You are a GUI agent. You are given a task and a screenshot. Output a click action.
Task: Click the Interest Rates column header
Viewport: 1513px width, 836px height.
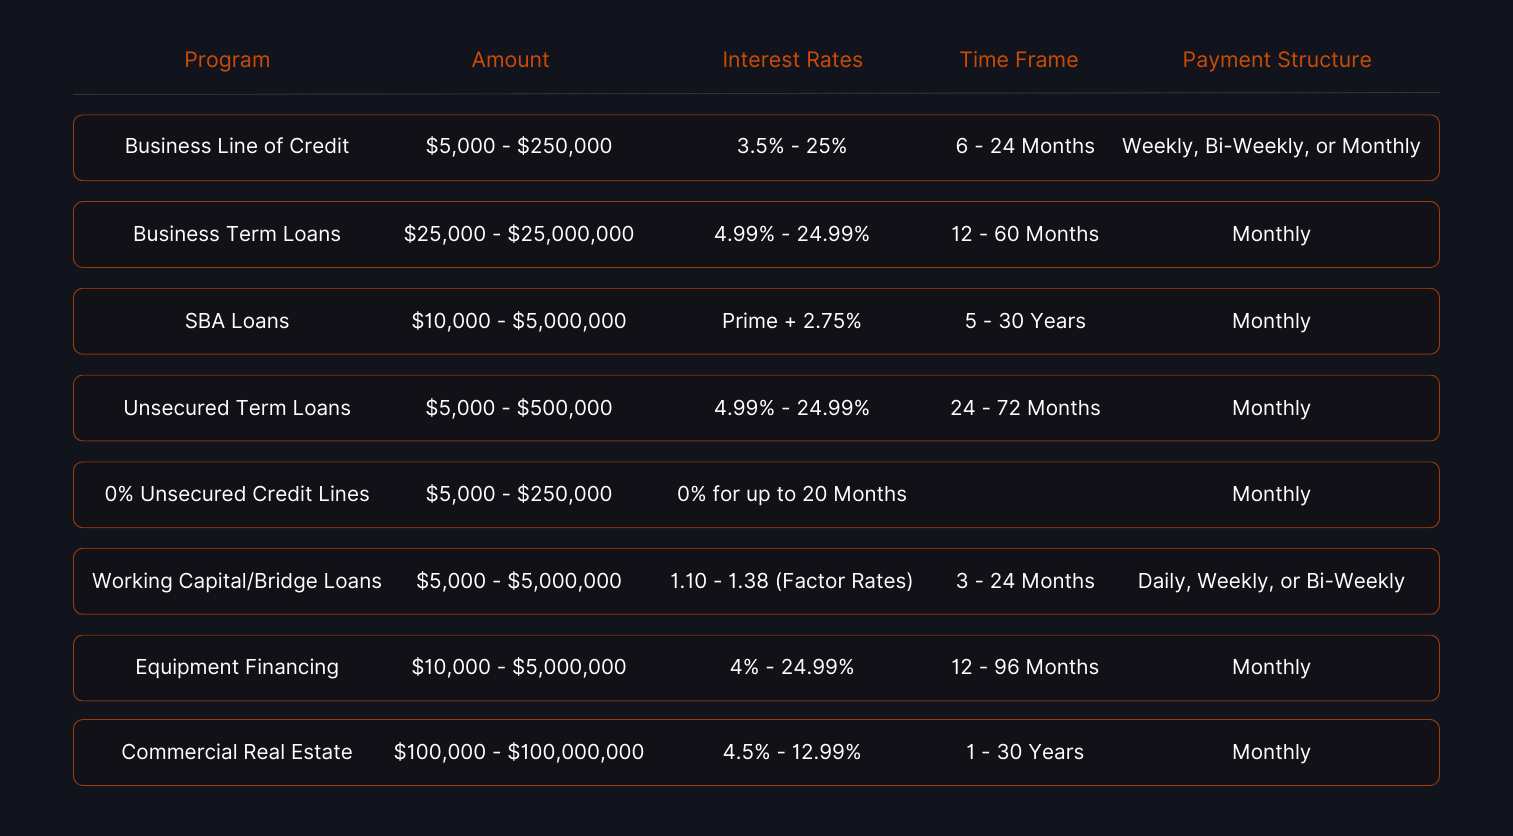click(792, 60)
